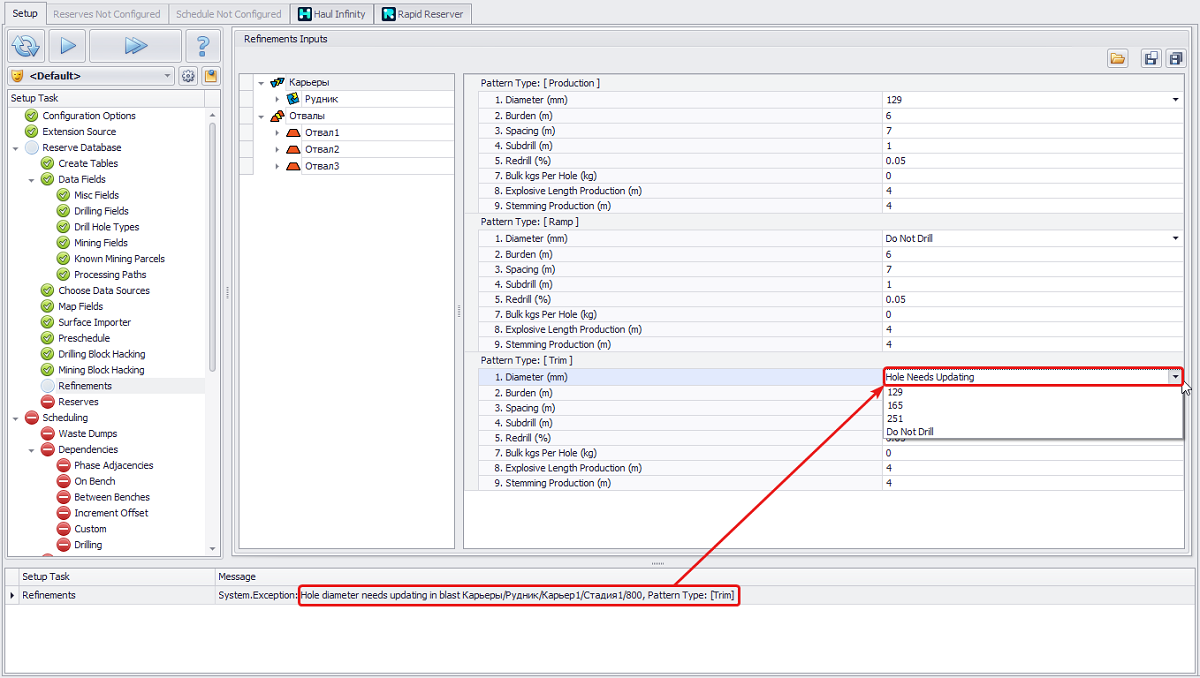The height and width of the screenshot is (678, 1200).
Task: Open the help question mark button
Action: [x=203, y=46]
